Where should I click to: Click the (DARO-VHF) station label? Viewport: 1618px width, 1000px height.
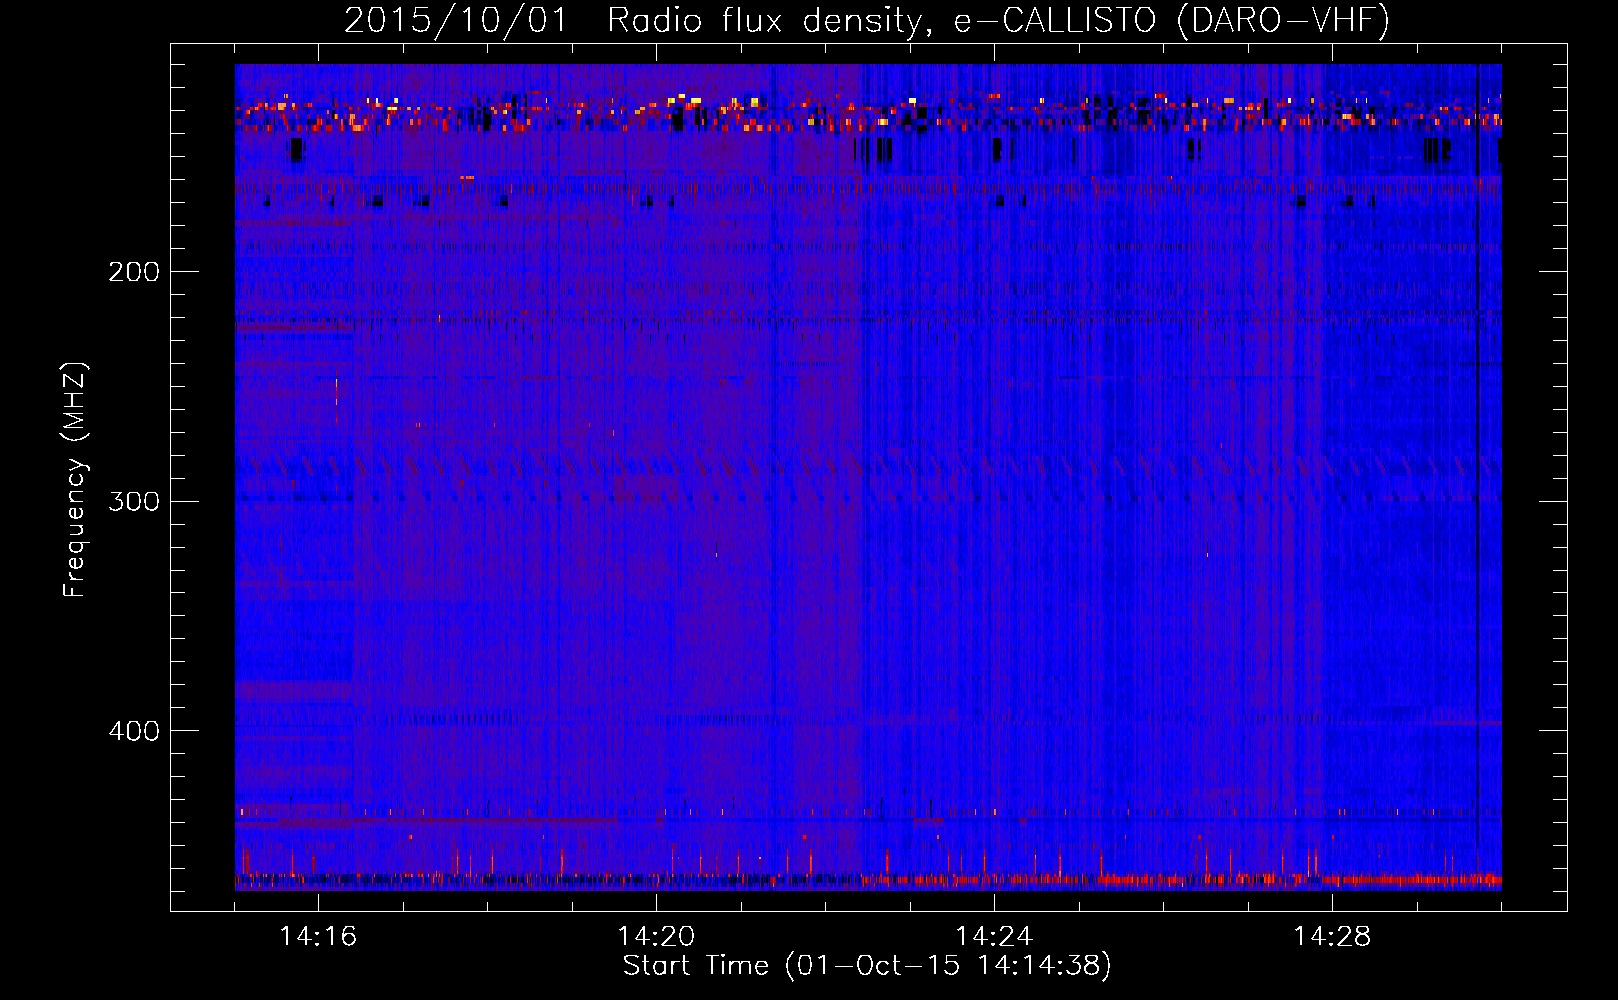tap(1283, 20)
